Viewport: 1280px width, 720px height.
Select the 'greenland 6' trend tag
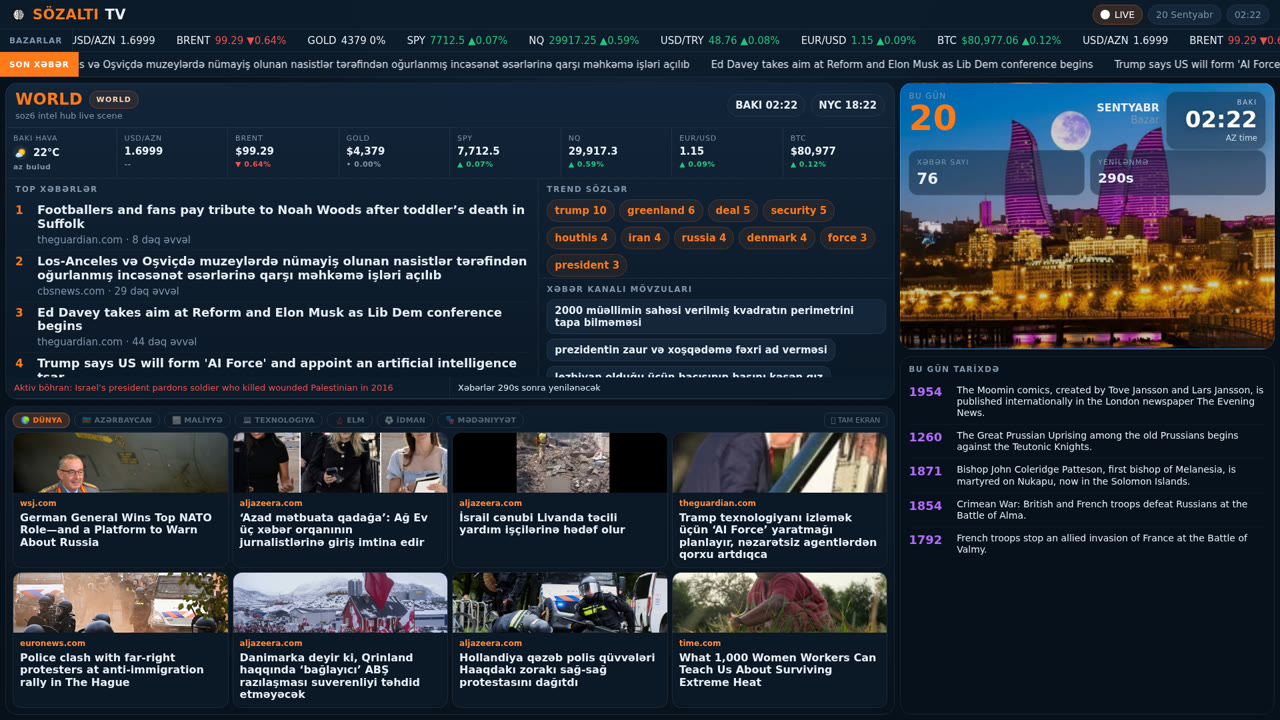click(x=660, y=210)
